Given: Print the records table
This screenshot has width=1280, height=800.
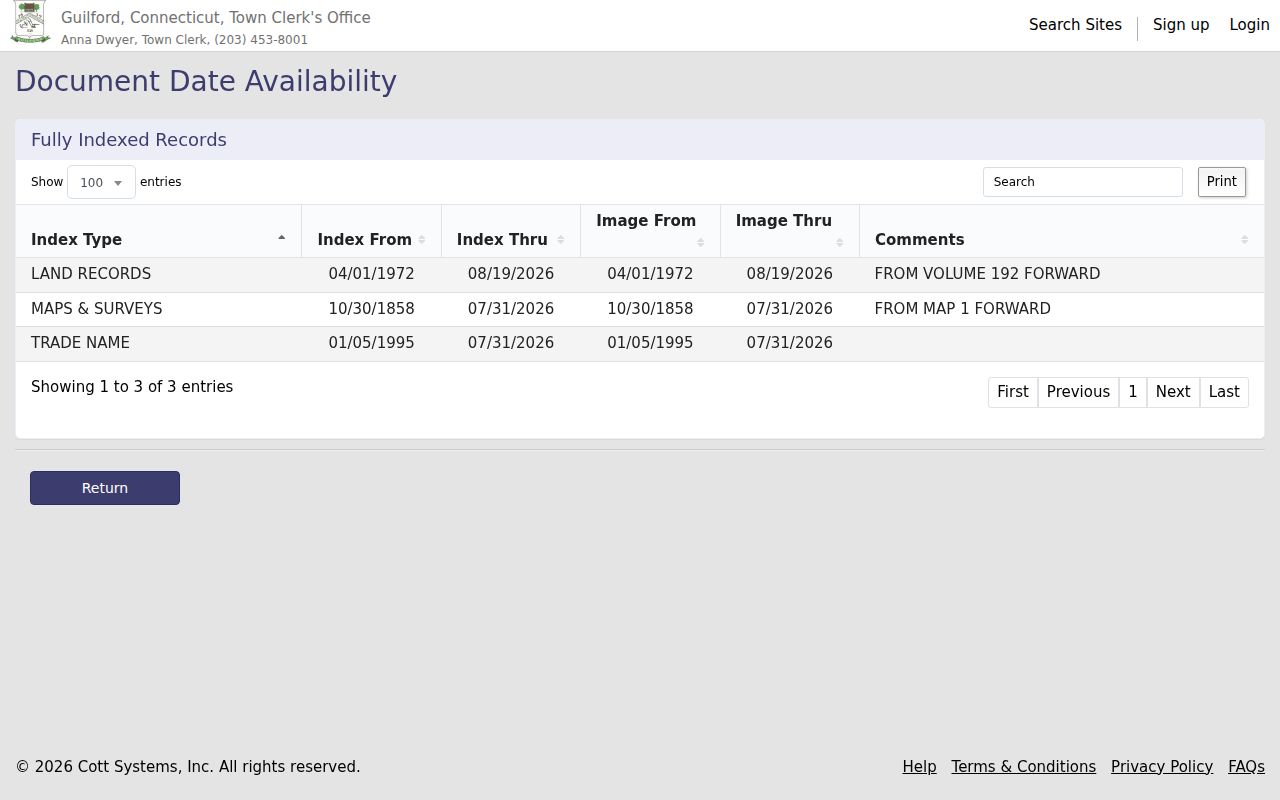Looking at the screenshot, I should (x=1222, y=182).
